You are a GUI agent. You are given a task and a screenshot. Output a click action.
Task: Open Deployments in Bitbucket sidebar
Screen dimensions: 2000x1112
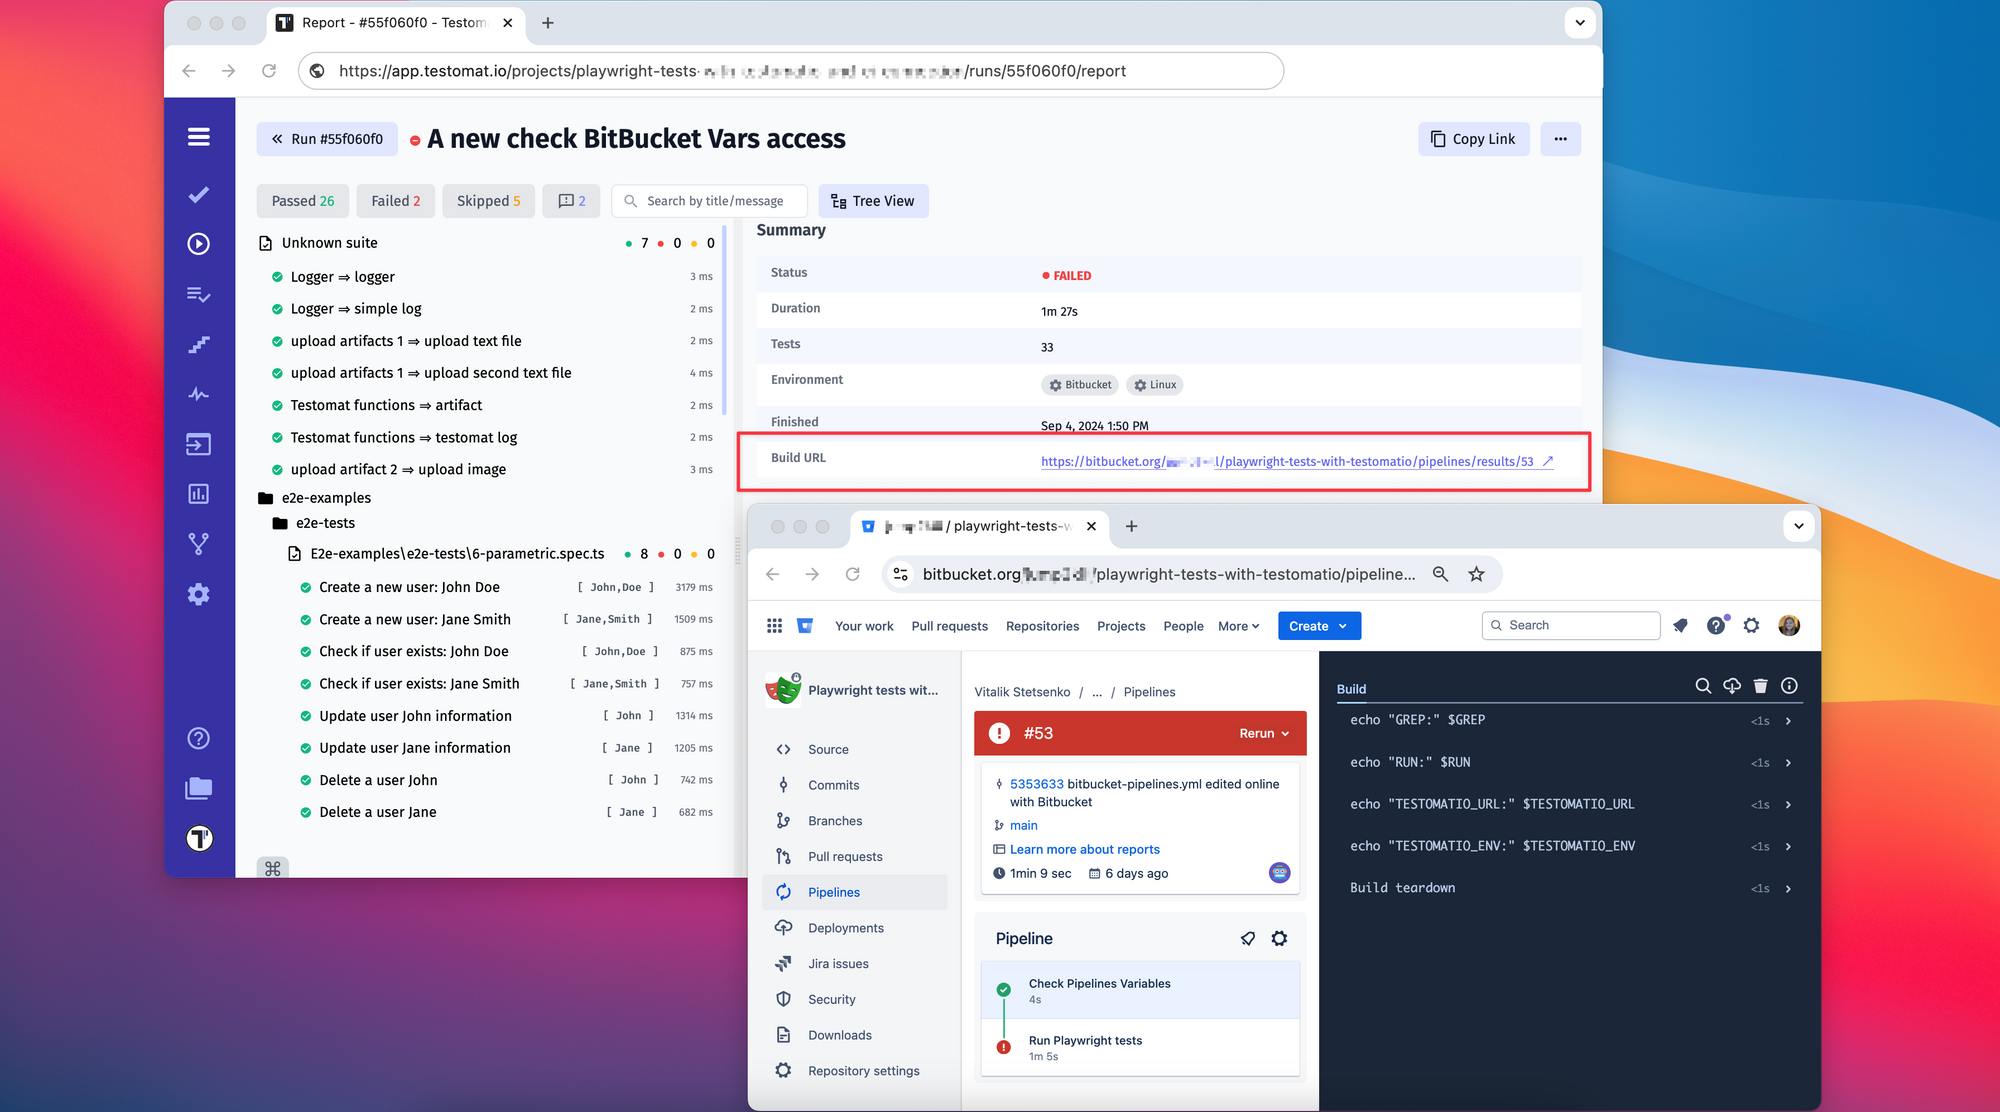pyautogui.click(x=855, y=928)
